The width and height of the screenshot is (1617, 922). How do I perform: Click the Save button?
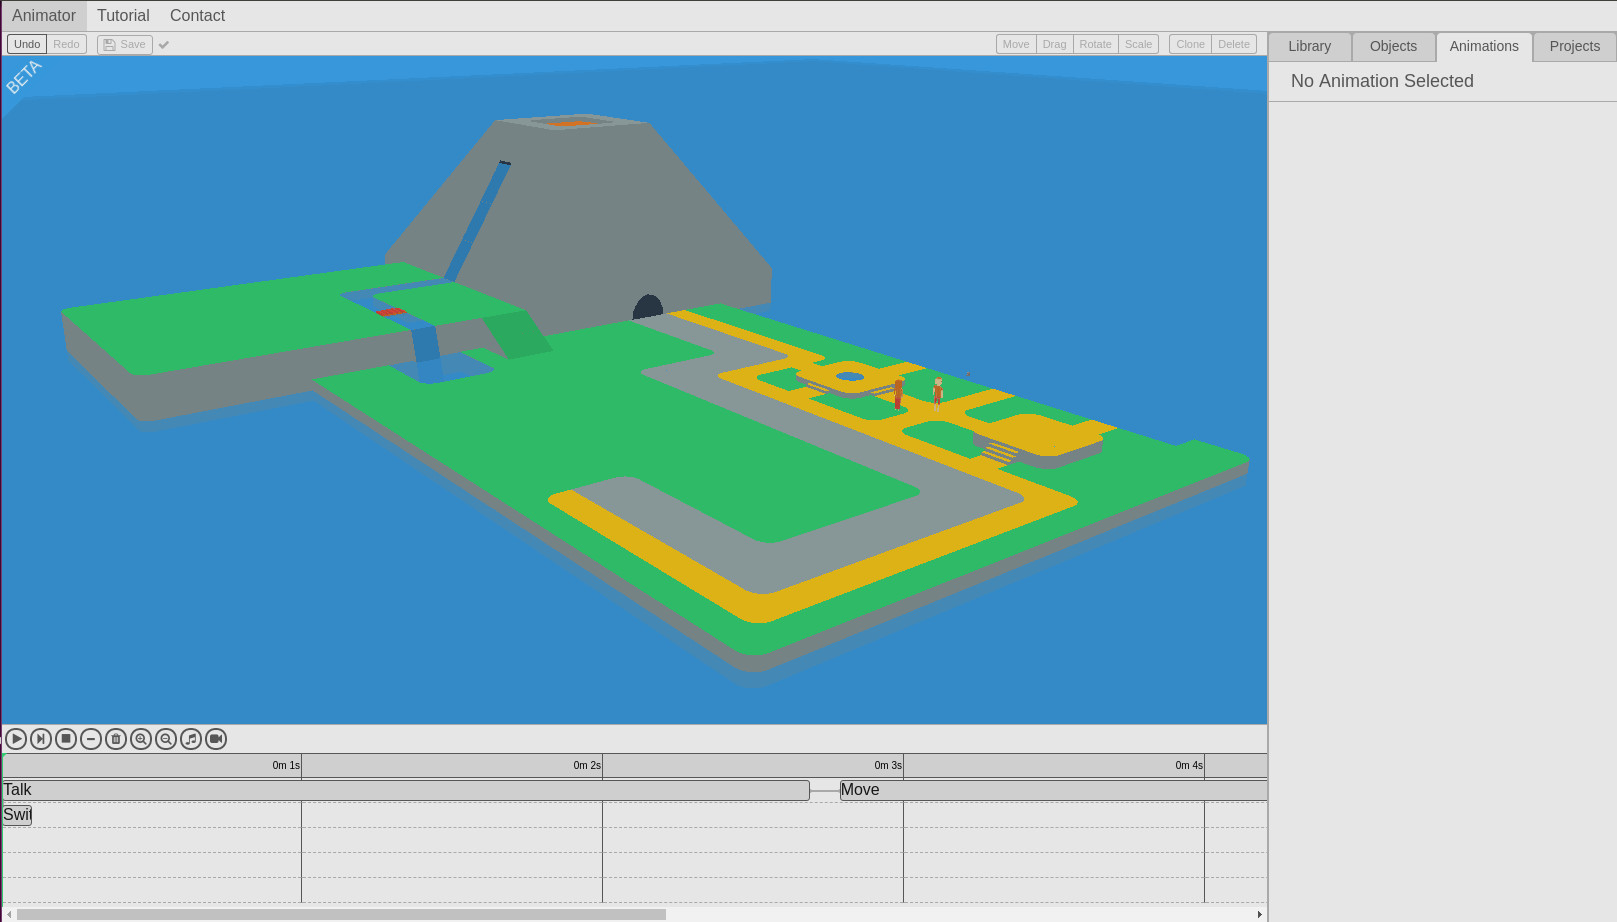(124, 44)
